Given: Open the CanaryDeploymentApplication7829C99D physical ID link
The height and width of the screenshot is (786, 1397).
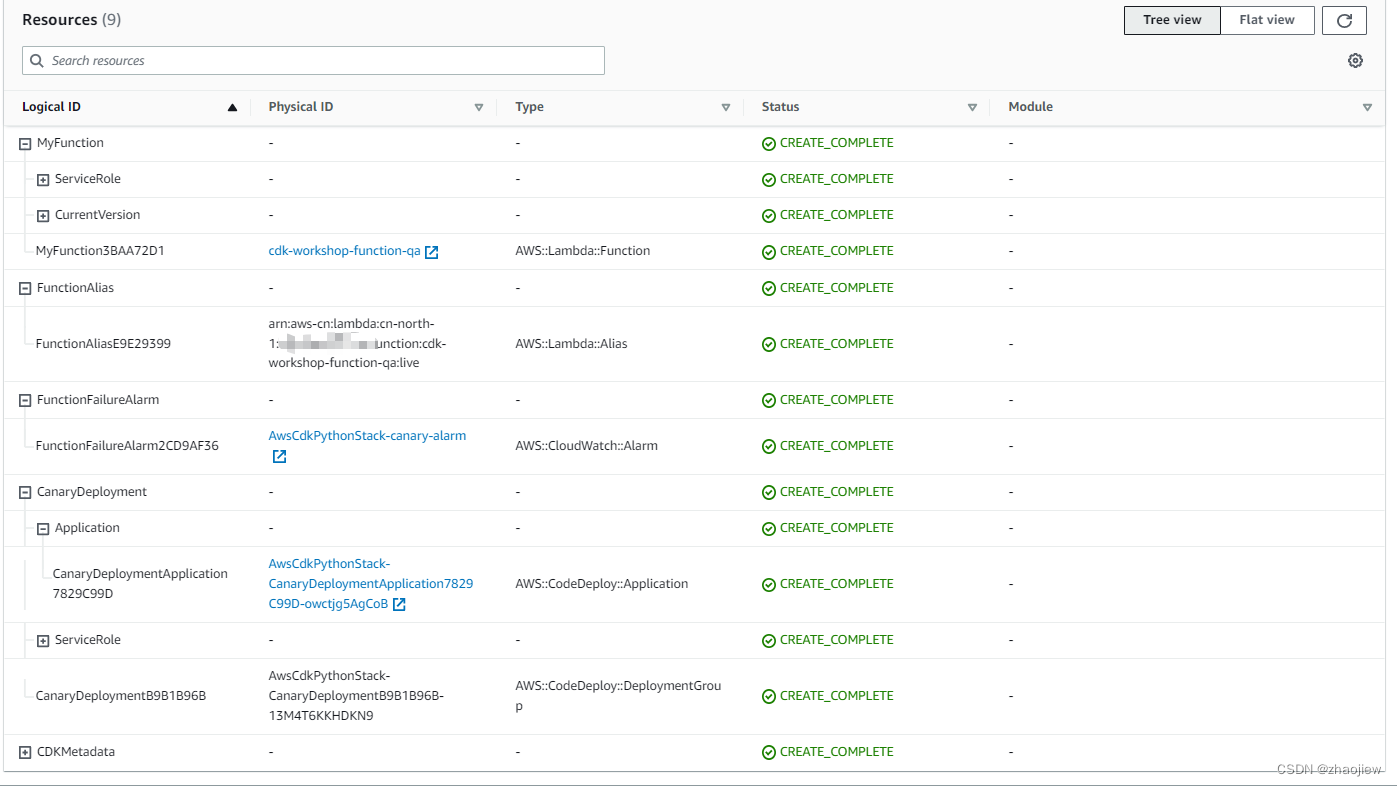Looking at the screenshot, I should pos(370,583).
